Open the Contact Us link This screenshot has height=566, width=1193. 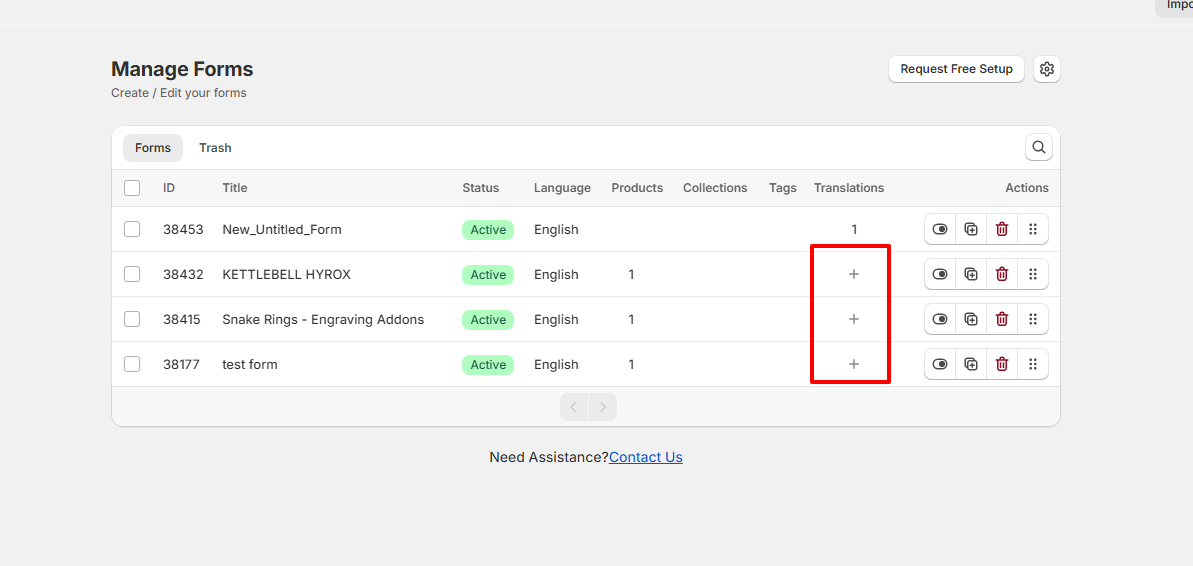pos(645,457)
